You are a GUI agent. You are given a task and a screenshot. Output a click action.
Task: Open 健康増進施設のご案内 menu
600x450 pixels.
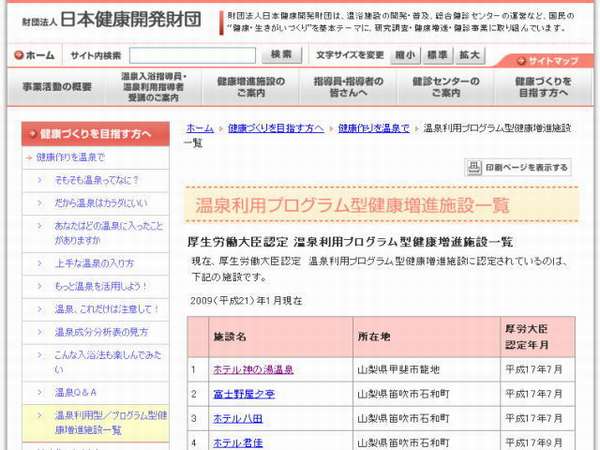coord(251,87)
